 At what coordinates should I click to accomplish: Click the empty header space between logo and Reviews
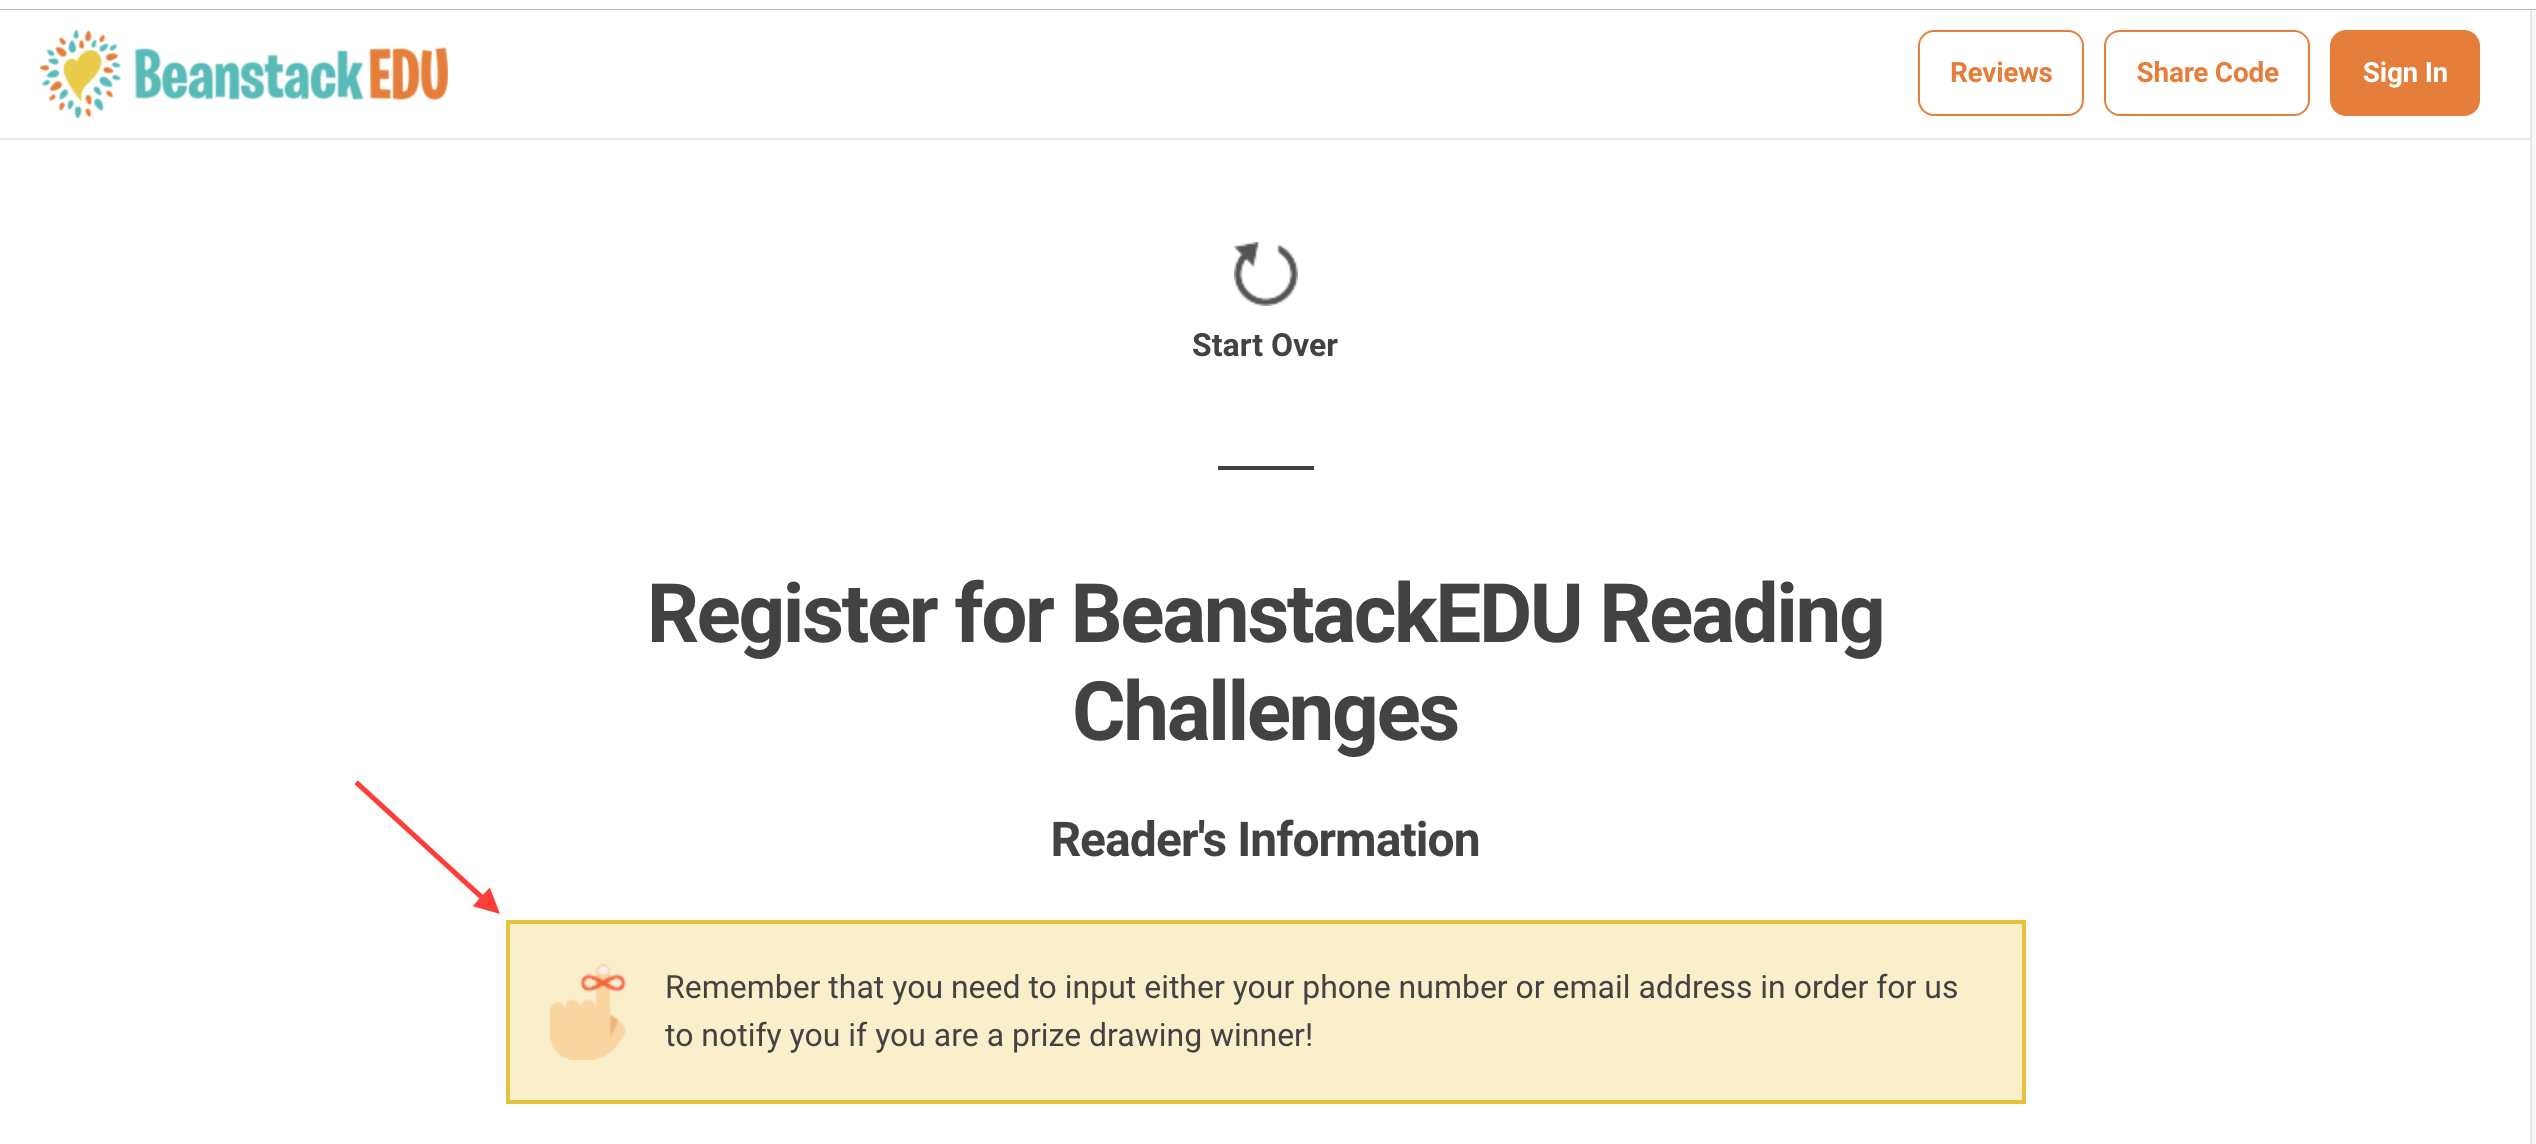(1180, 73)
